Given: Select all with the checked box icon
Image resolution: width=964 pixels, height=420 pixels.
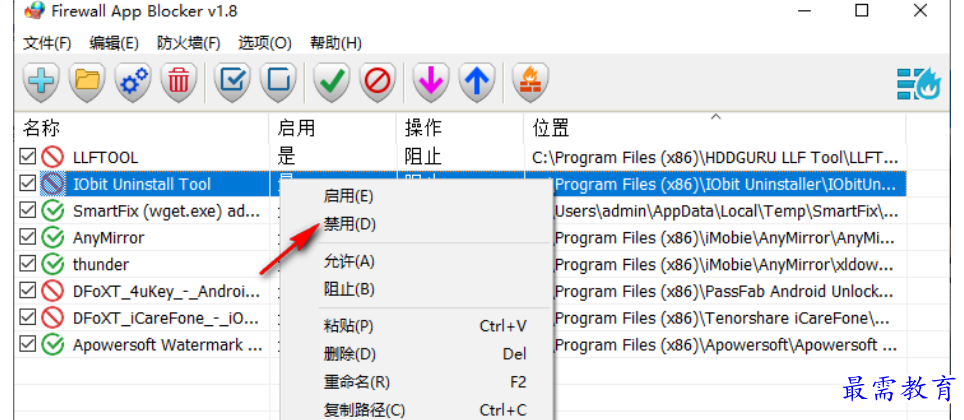Looking at the screenshot, I should pyautogui.click(x=232, y=82).
